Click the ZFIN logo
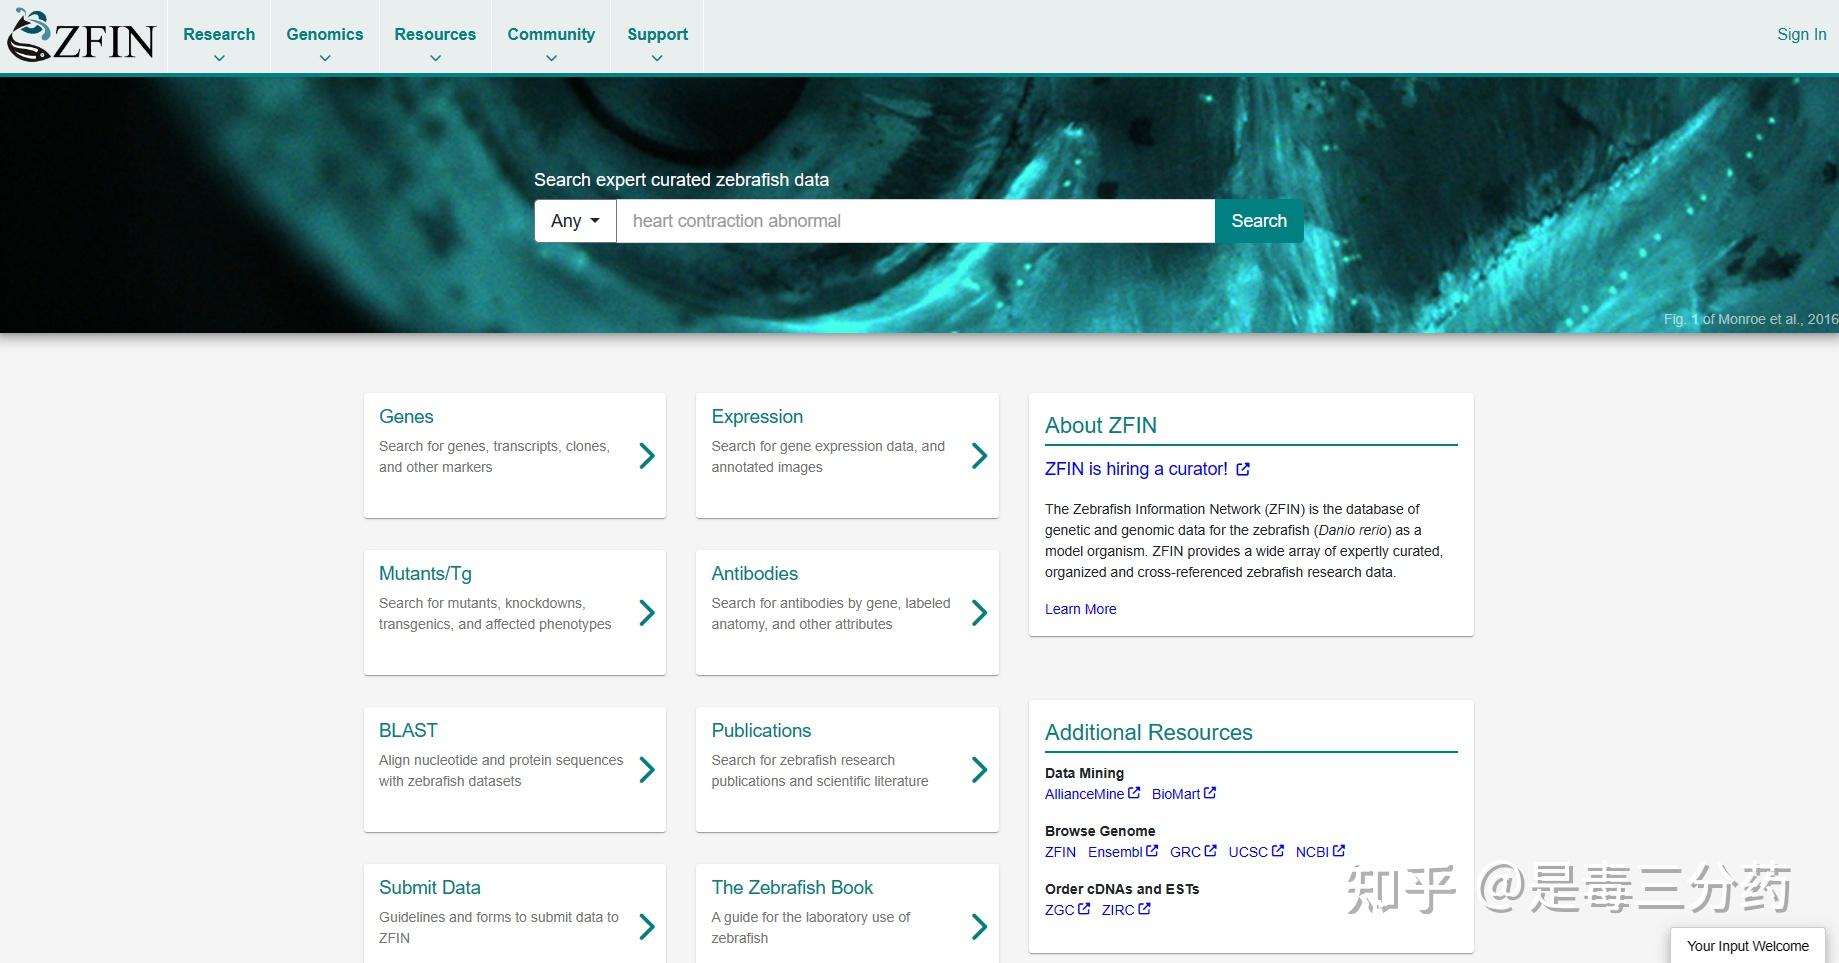Screen dimensions: 1839x963 pos(82,37)
